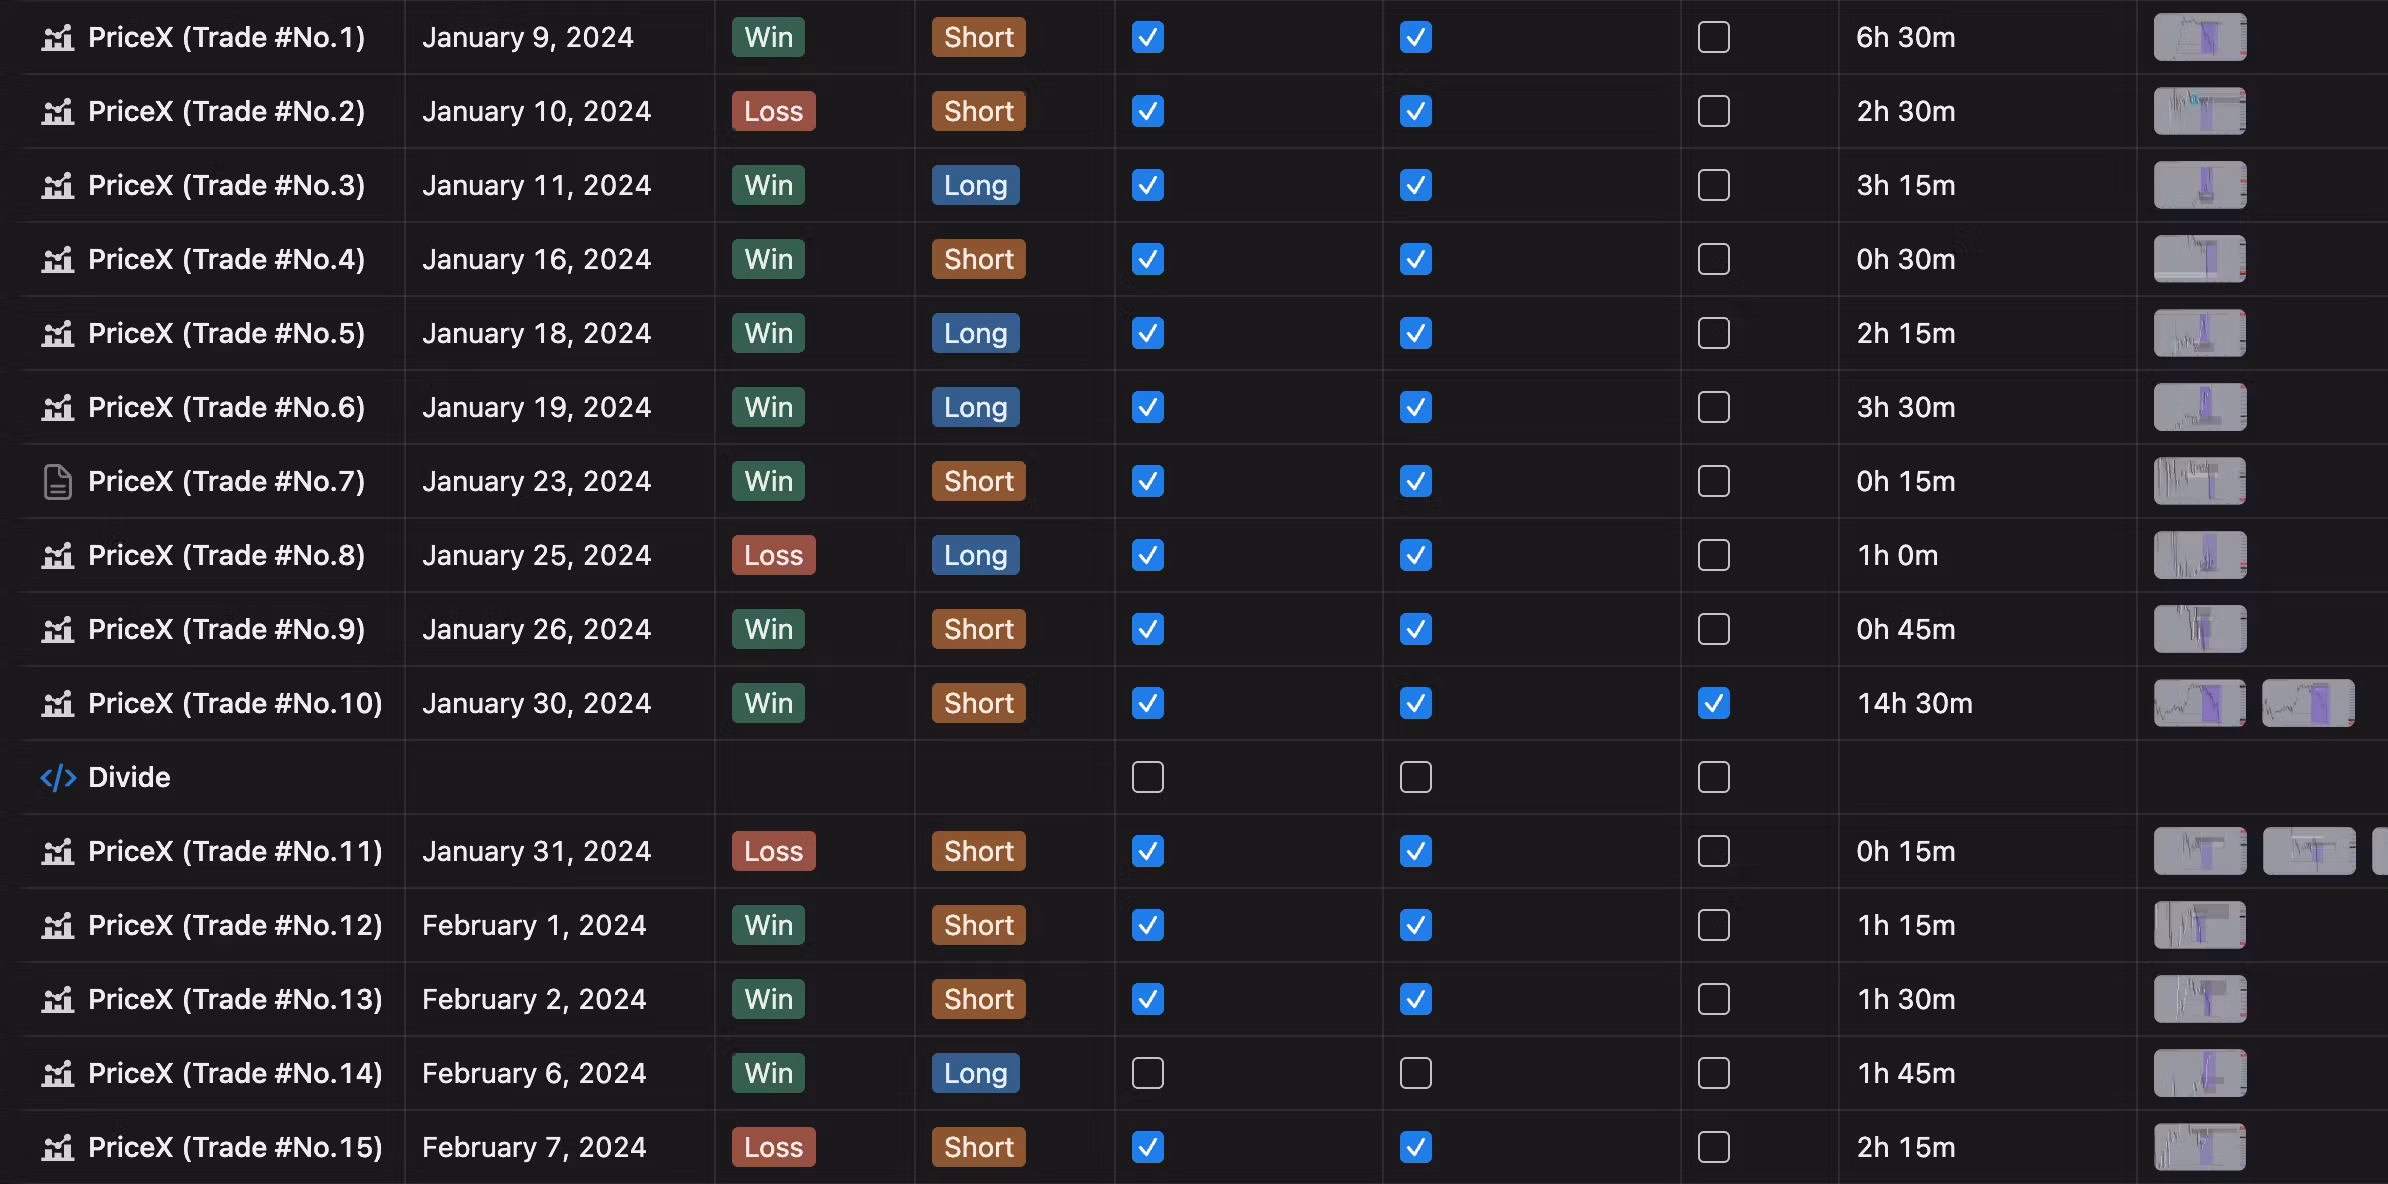The height and width of the screenshot is (1184, 2388).
Task: Click chart icon of Trade #No.12
Action: pos(58,926)
